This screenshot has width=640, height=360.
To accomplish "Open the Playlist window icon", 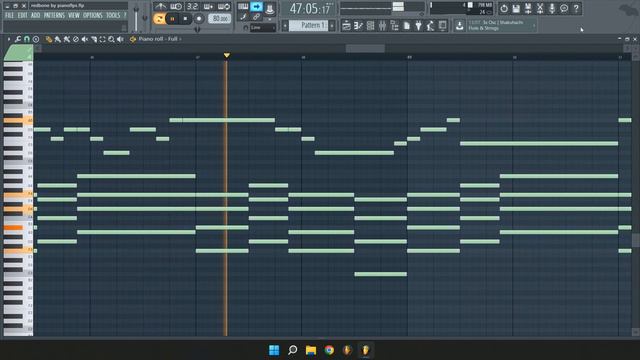I will coord(347,26).
